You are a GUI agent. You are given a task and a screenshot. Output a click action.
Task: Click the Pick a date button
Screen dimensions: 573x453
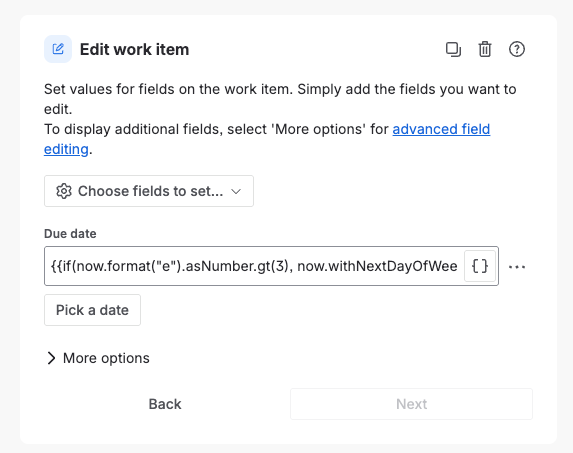(x=92, y=310)
